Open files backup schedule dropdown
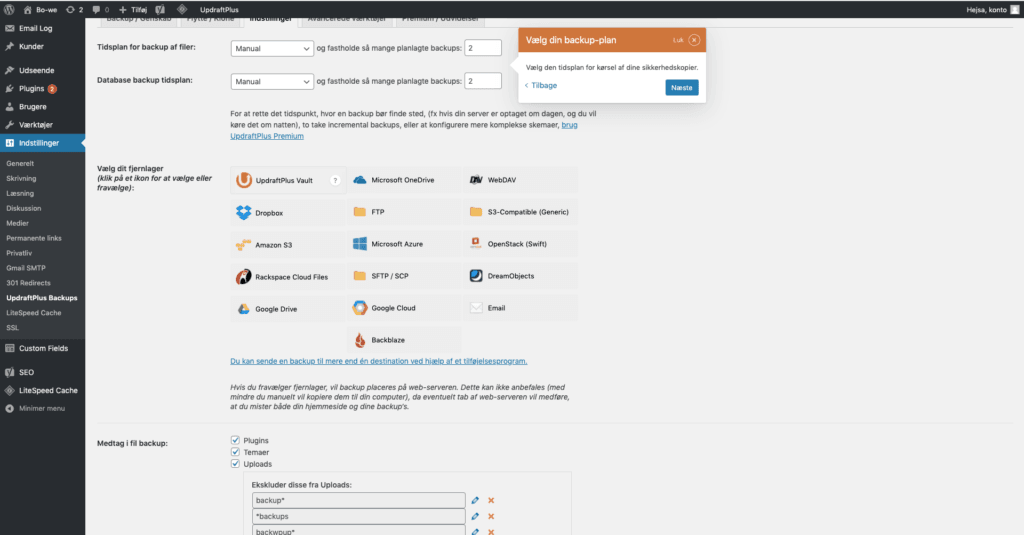1024x535 pixels. (x=272, y=48)
